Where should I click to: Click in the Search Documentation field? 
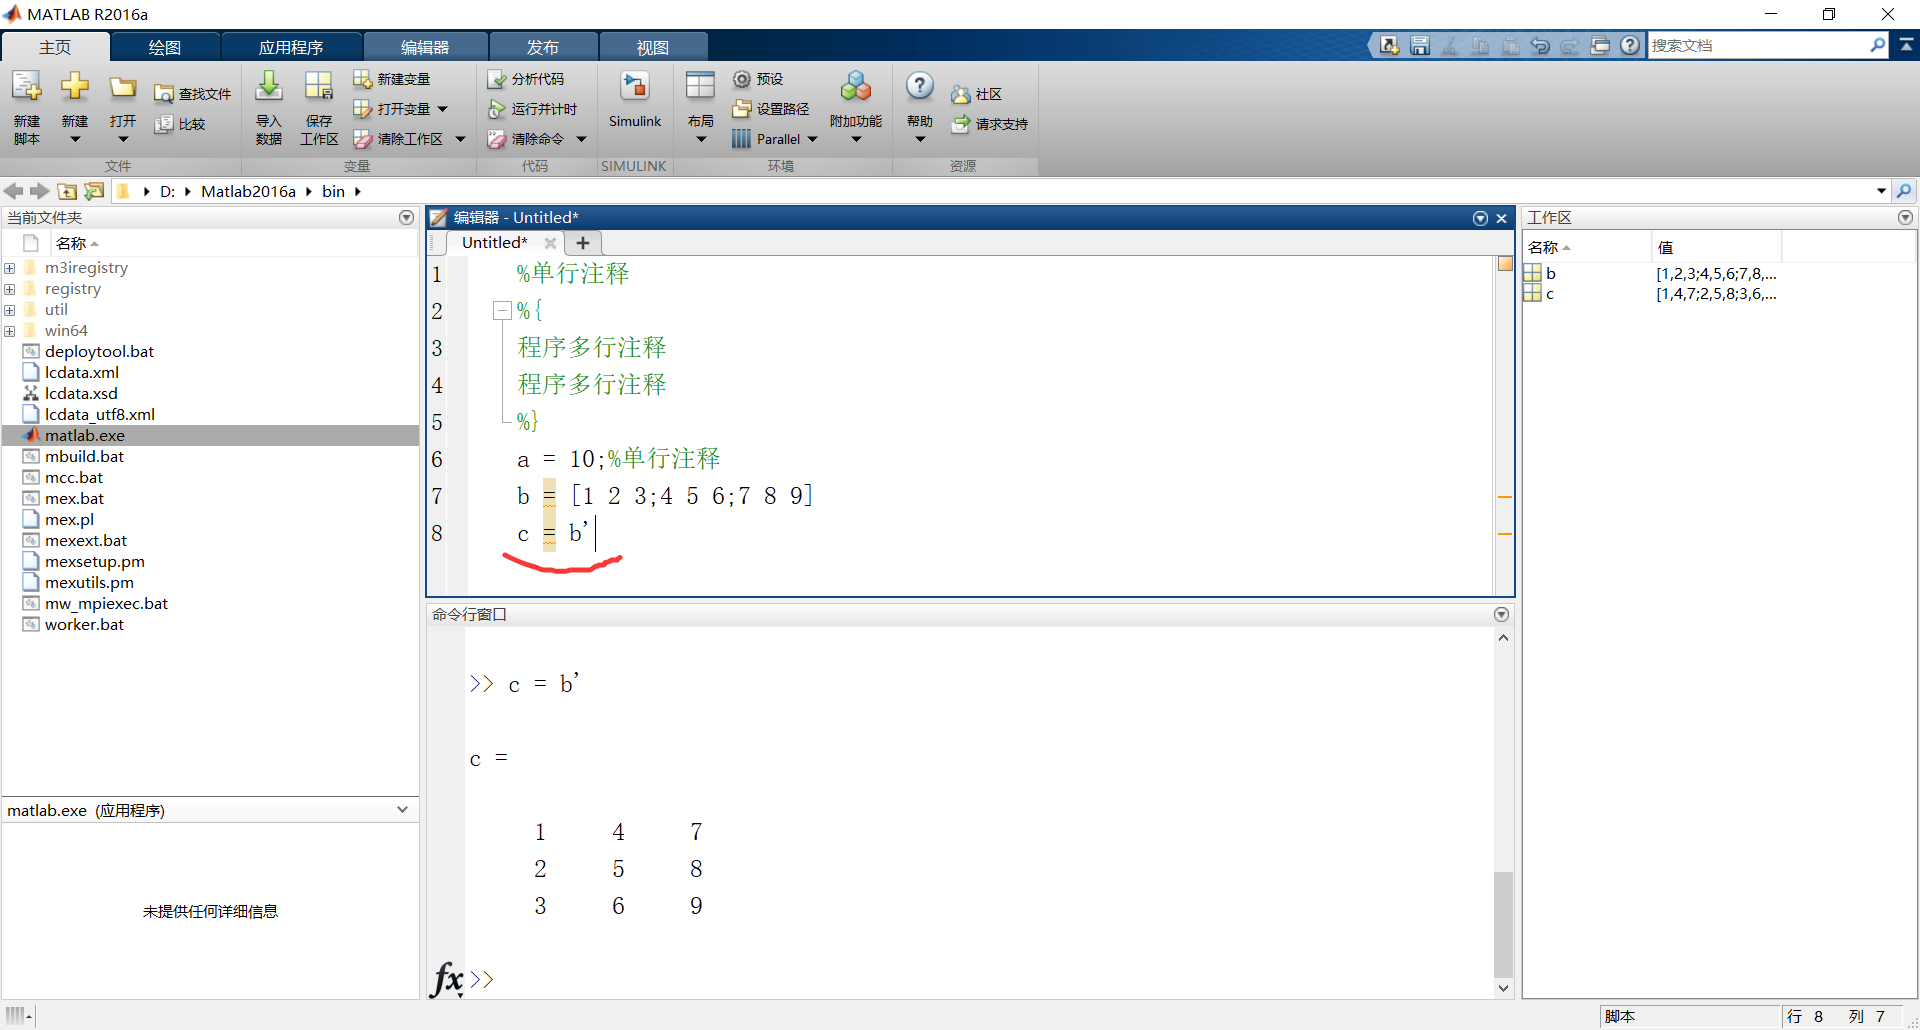1757,45
